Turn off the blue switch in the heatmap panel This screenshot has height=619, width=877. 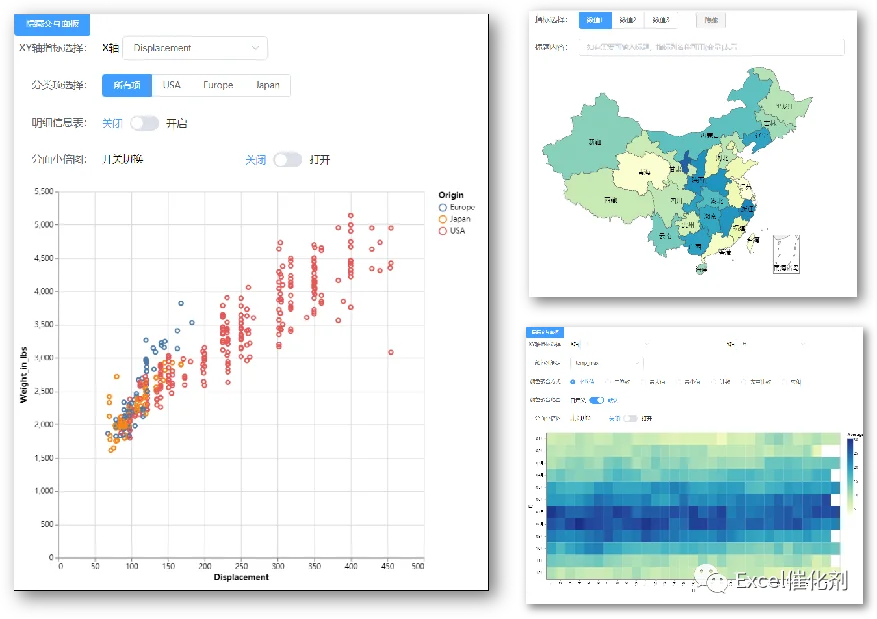point(597,400)
